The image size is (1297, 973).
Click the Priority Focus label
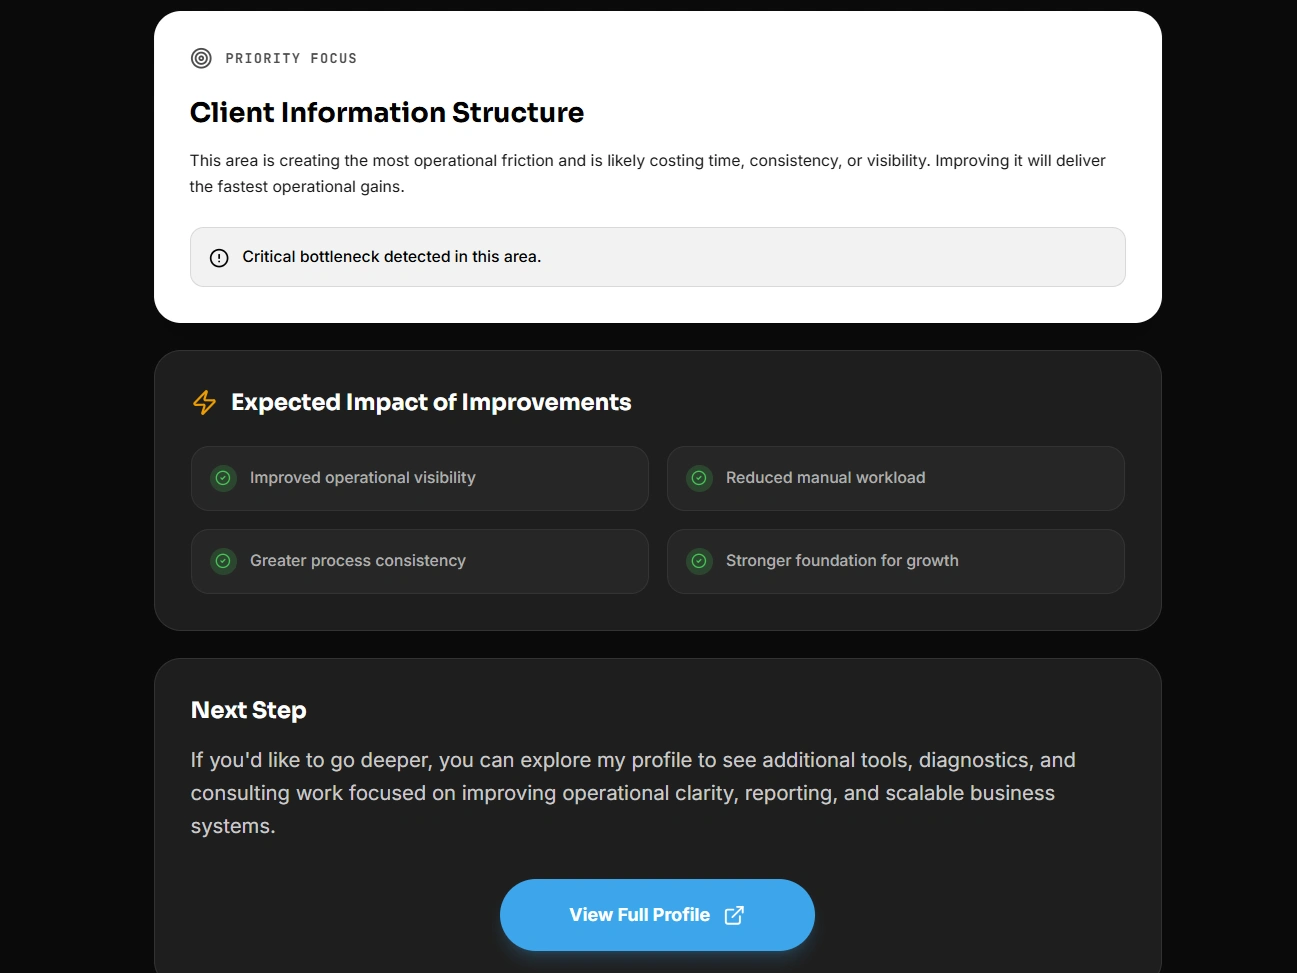[x=291, y=58]
